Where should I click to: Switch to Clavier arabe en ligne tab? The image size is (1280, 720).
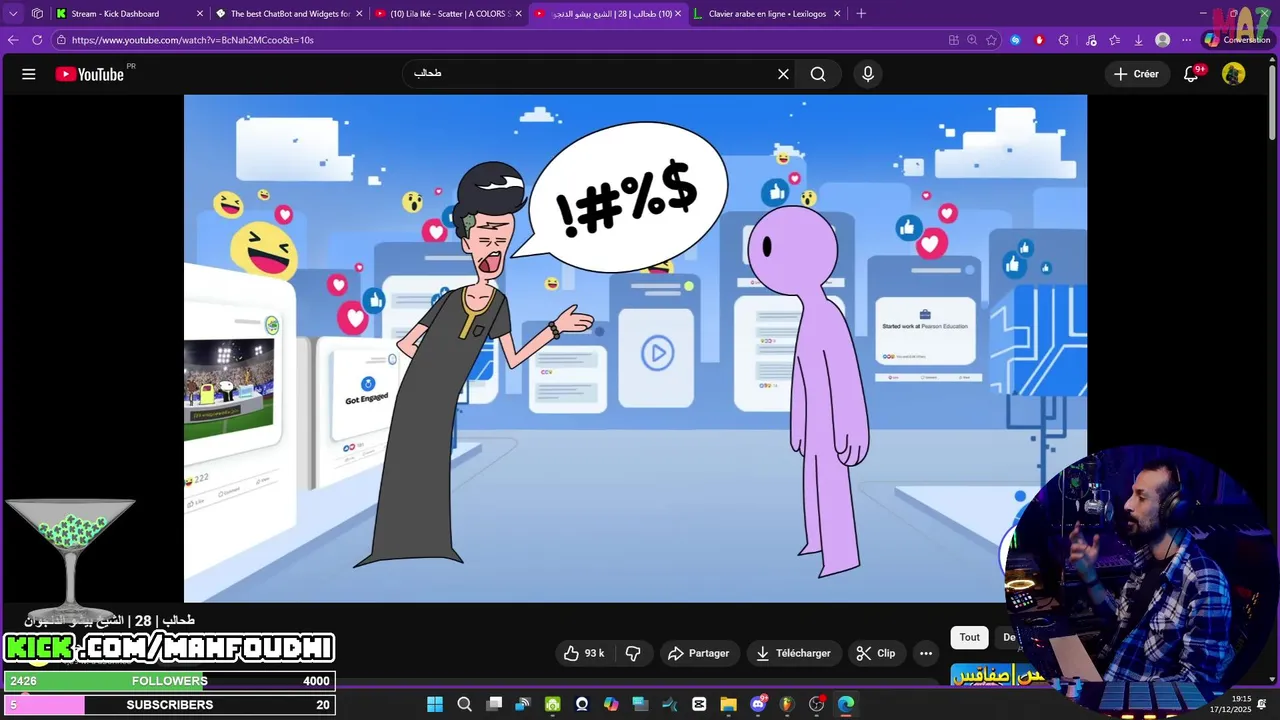click(767, 14)
